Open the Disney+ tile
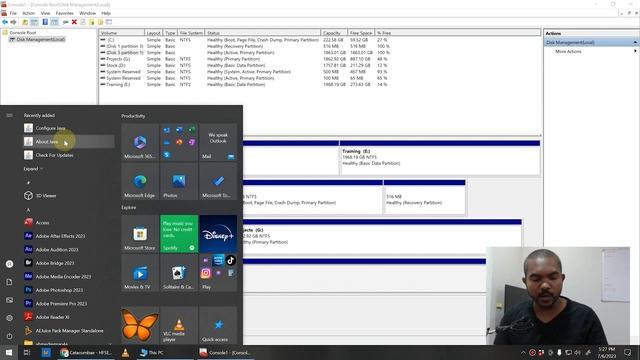This screenshot has width=640, height=360. tap(218, 234)
